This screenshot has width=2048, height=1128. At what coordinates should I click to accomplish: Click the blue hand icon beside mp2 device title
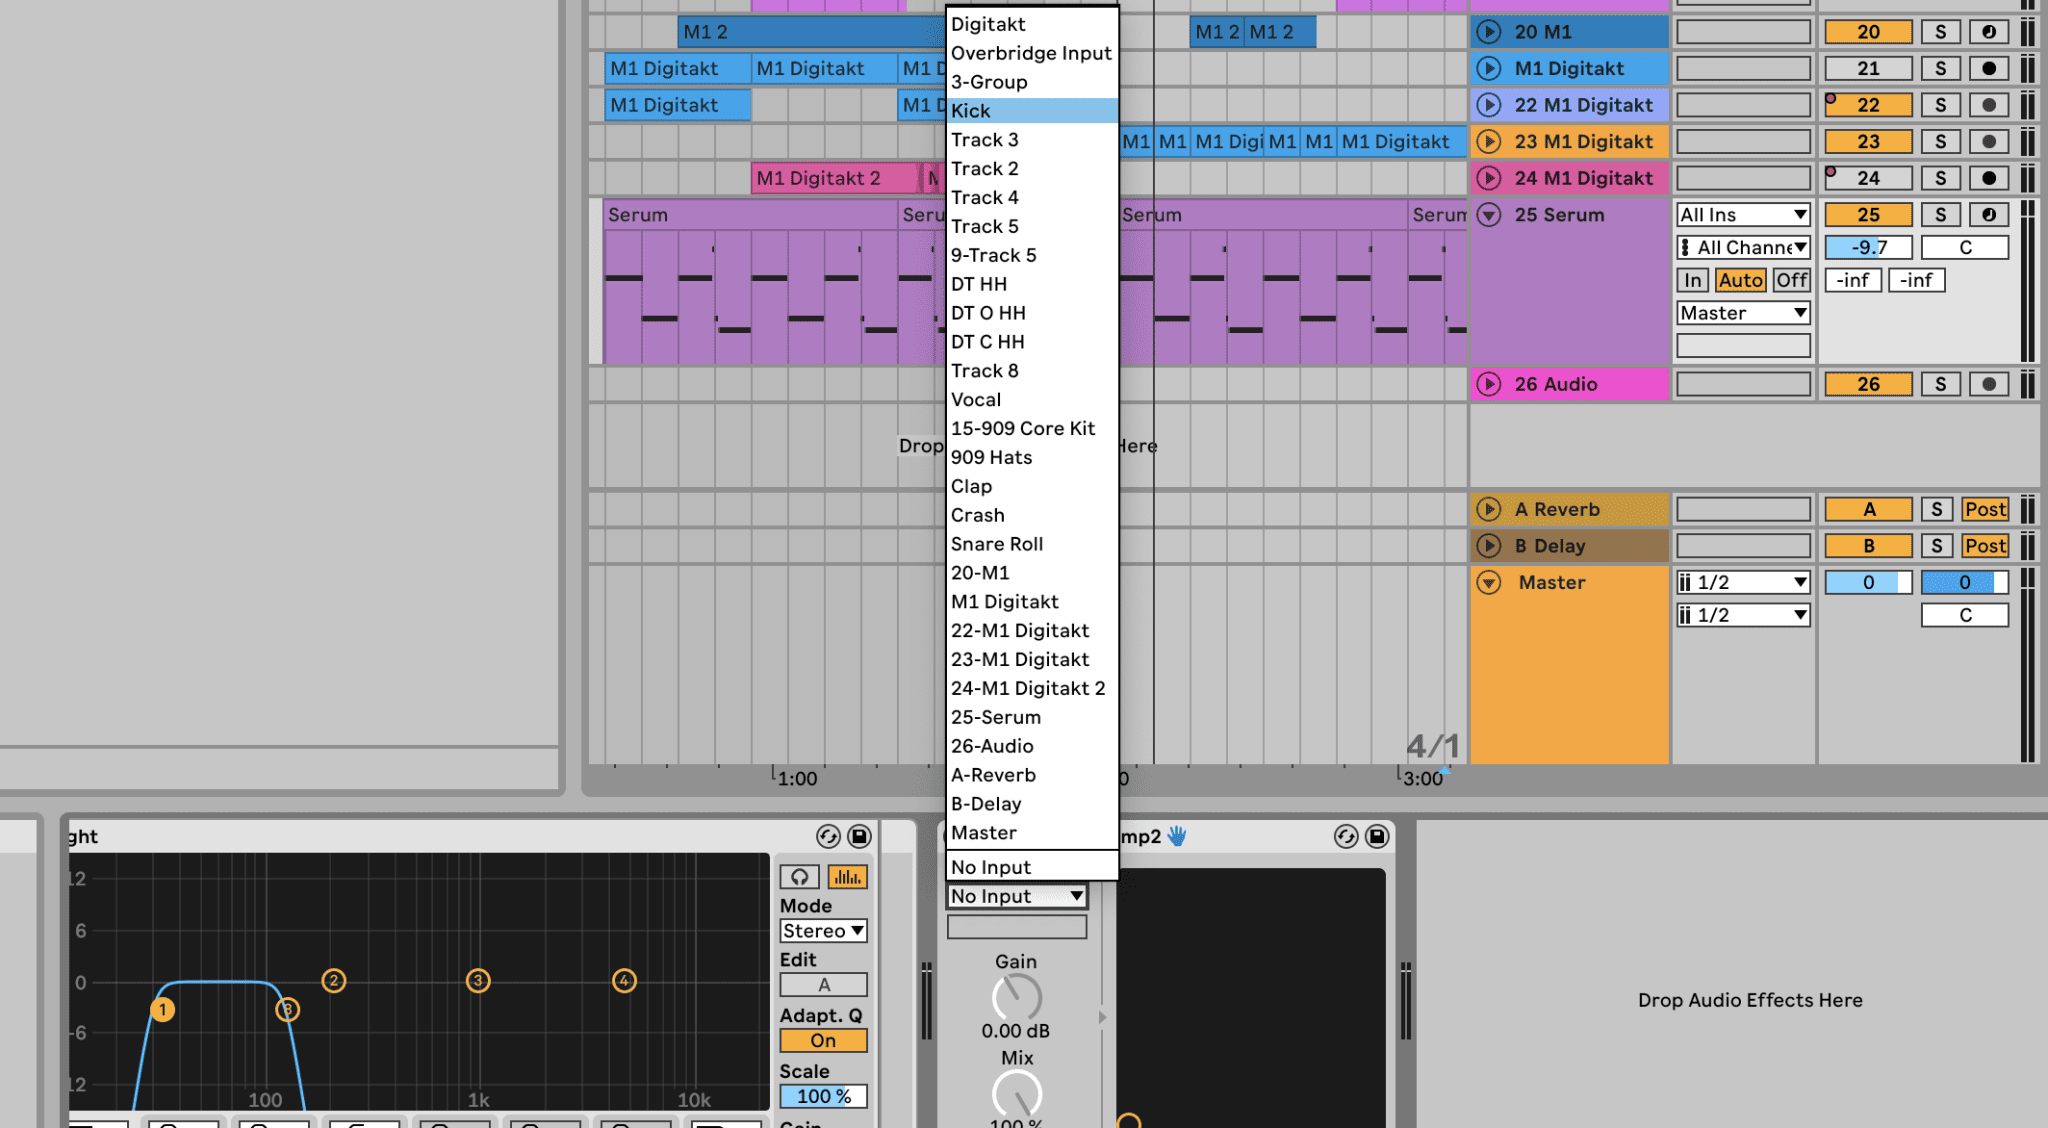[x=1175, y=837]
